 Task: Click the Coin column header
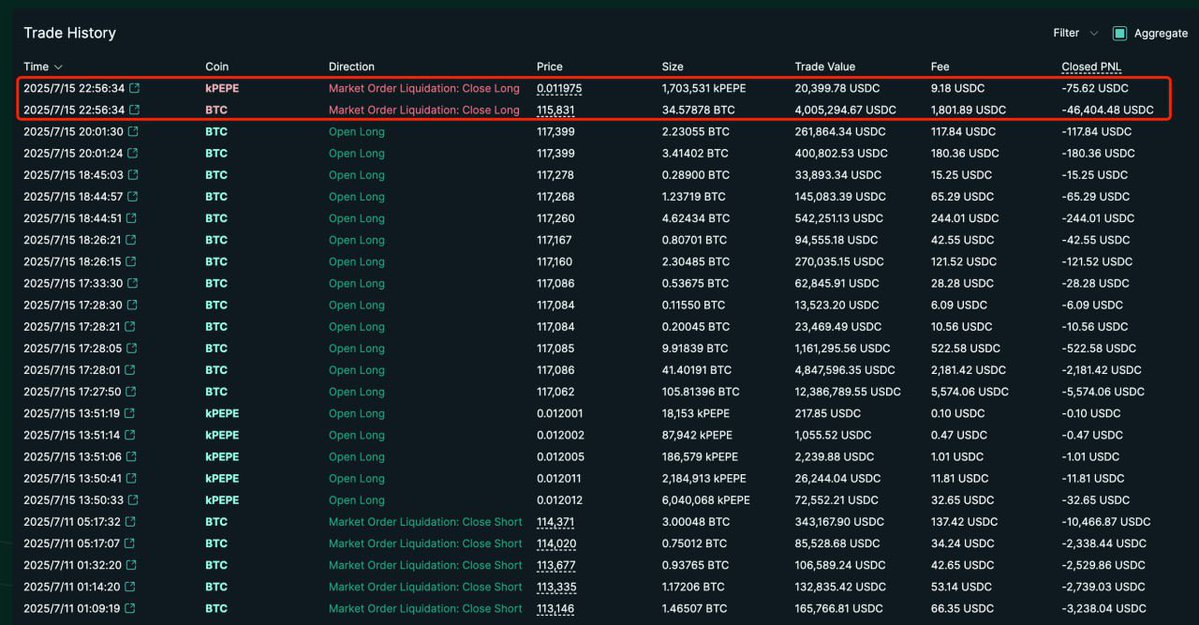click(216, 67)
